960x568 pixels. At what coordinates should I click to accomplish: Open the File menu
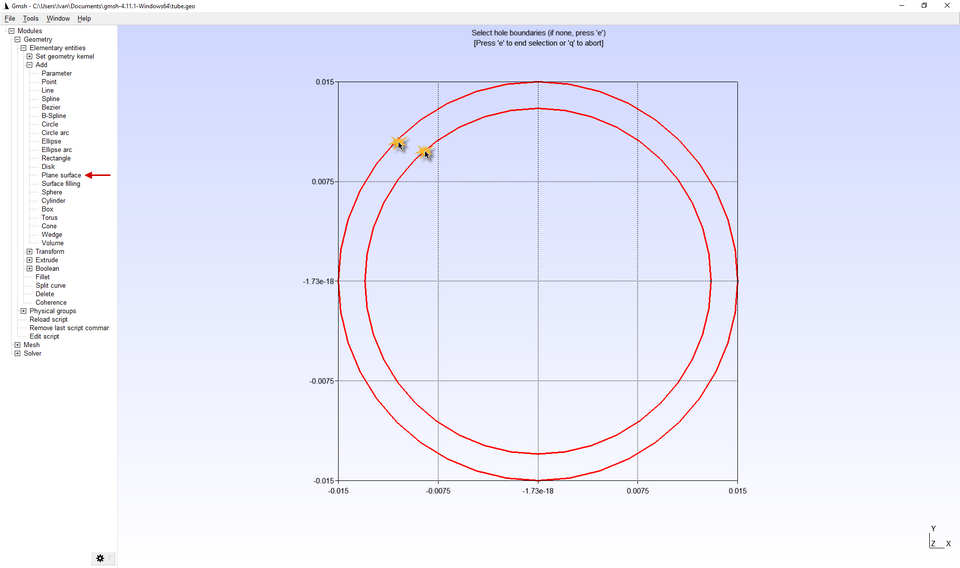pyautogui.click(x=10, y=18)
